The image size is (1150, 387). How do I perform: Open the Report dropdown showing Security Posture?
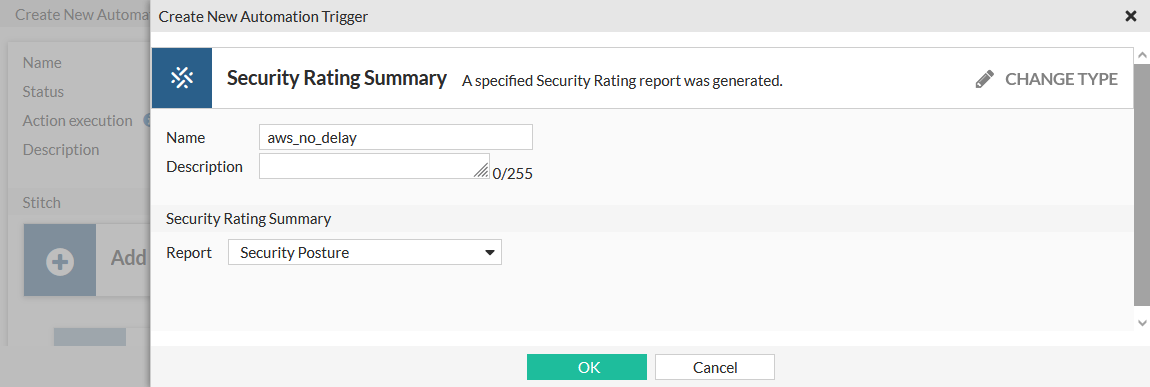click(365, 253)
